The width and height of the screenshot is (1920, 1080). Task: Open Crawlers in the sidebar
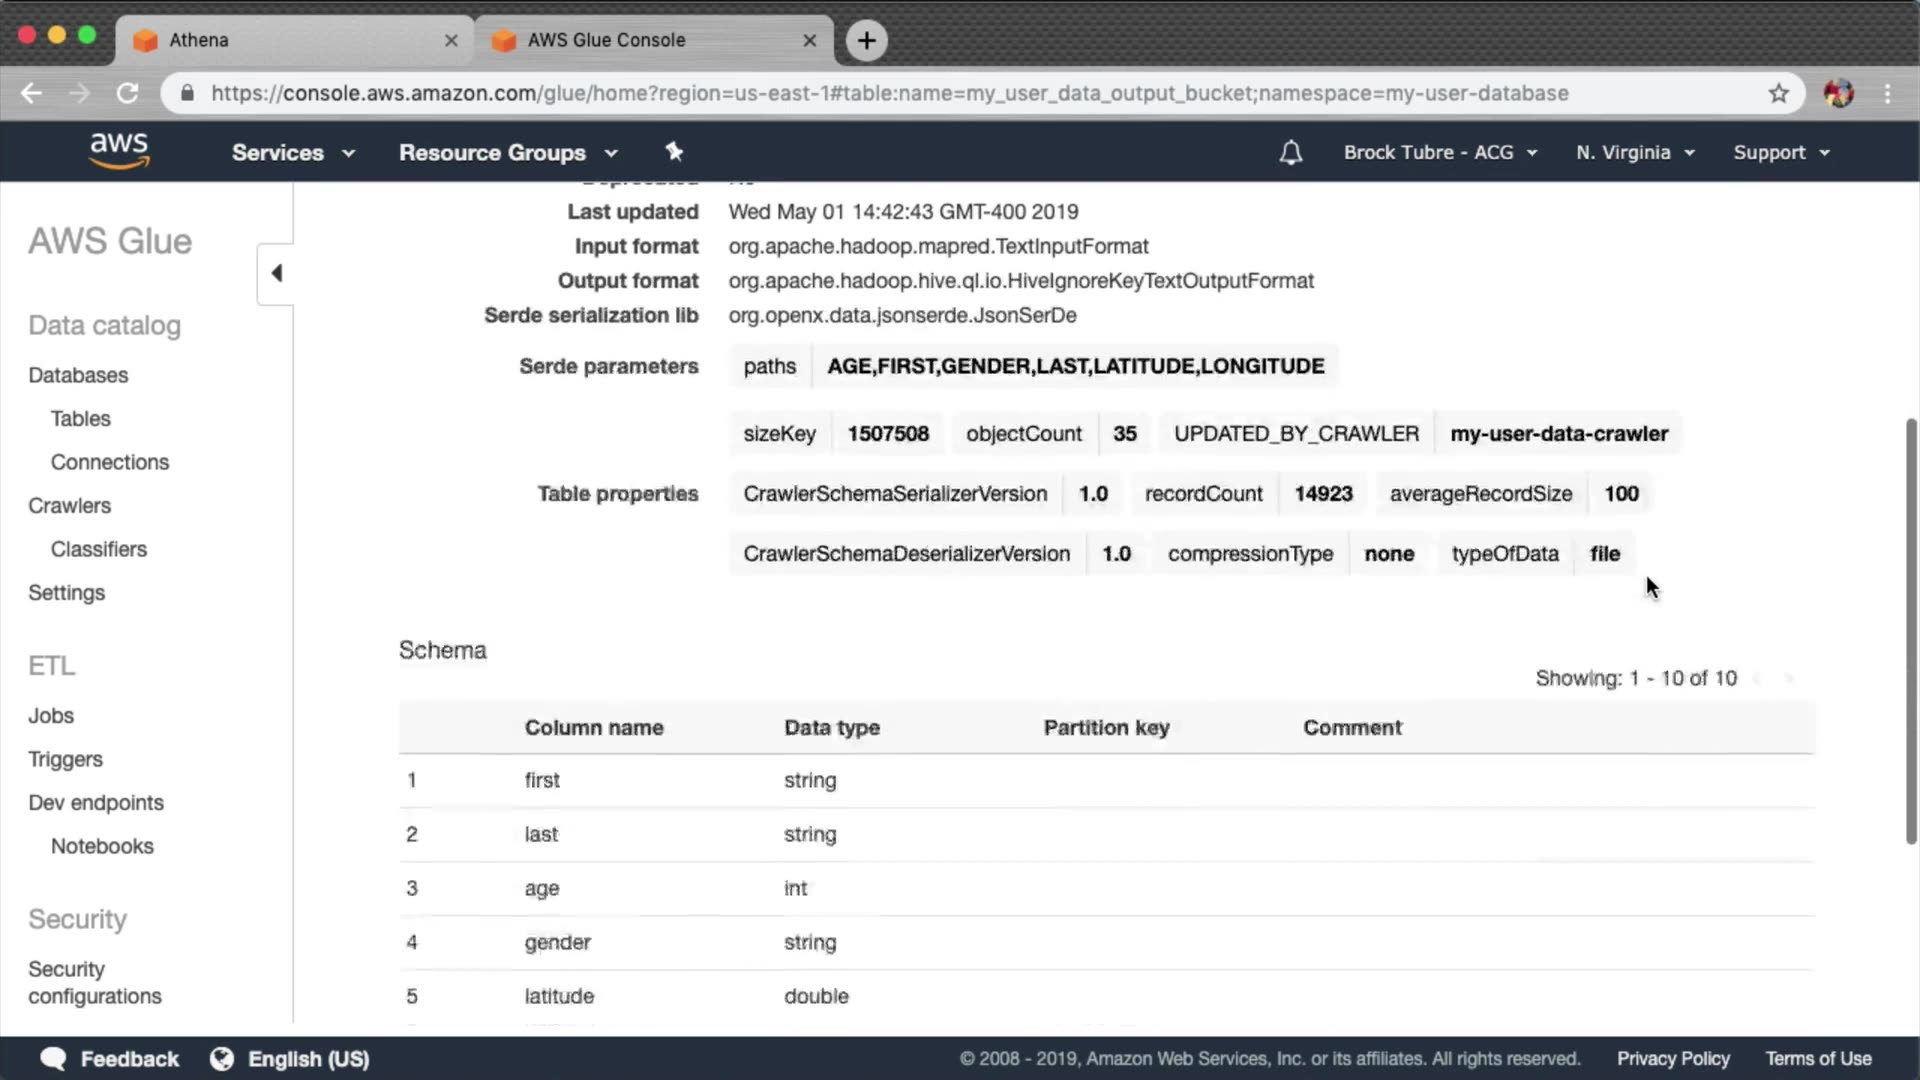(69, 506)
